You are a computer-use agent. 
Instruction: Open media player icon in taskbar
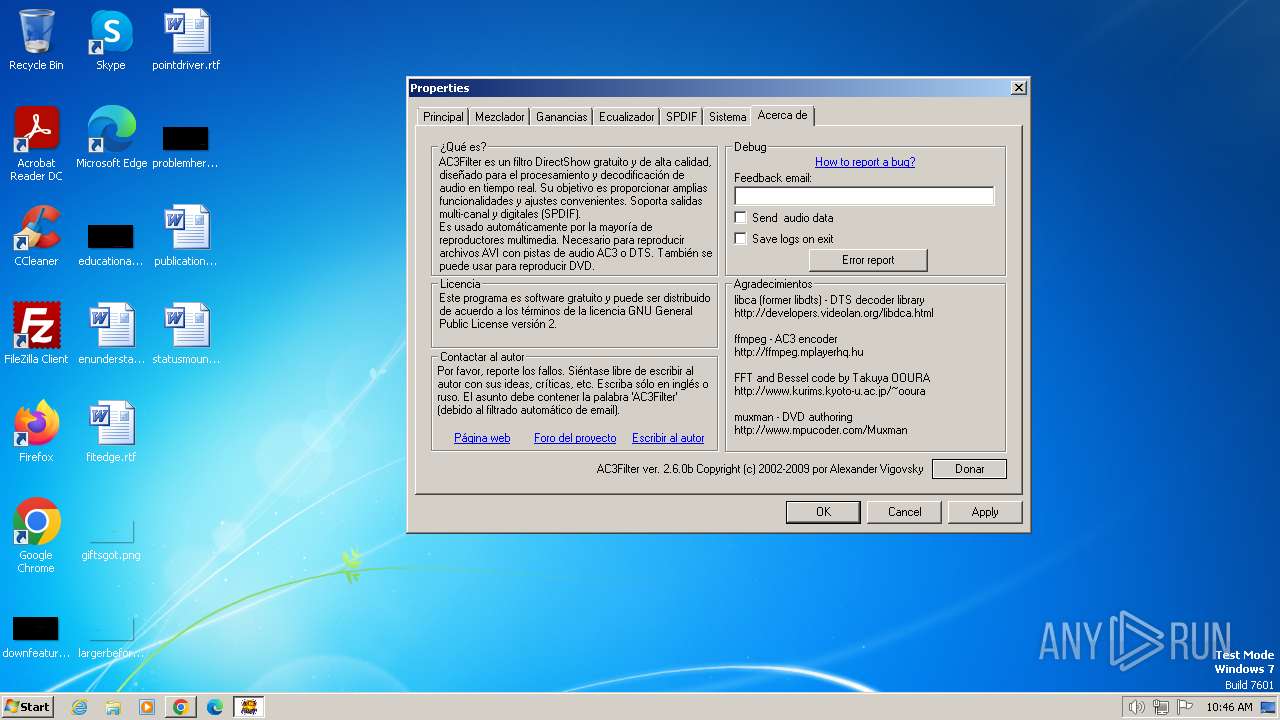[x=147, y=707]
